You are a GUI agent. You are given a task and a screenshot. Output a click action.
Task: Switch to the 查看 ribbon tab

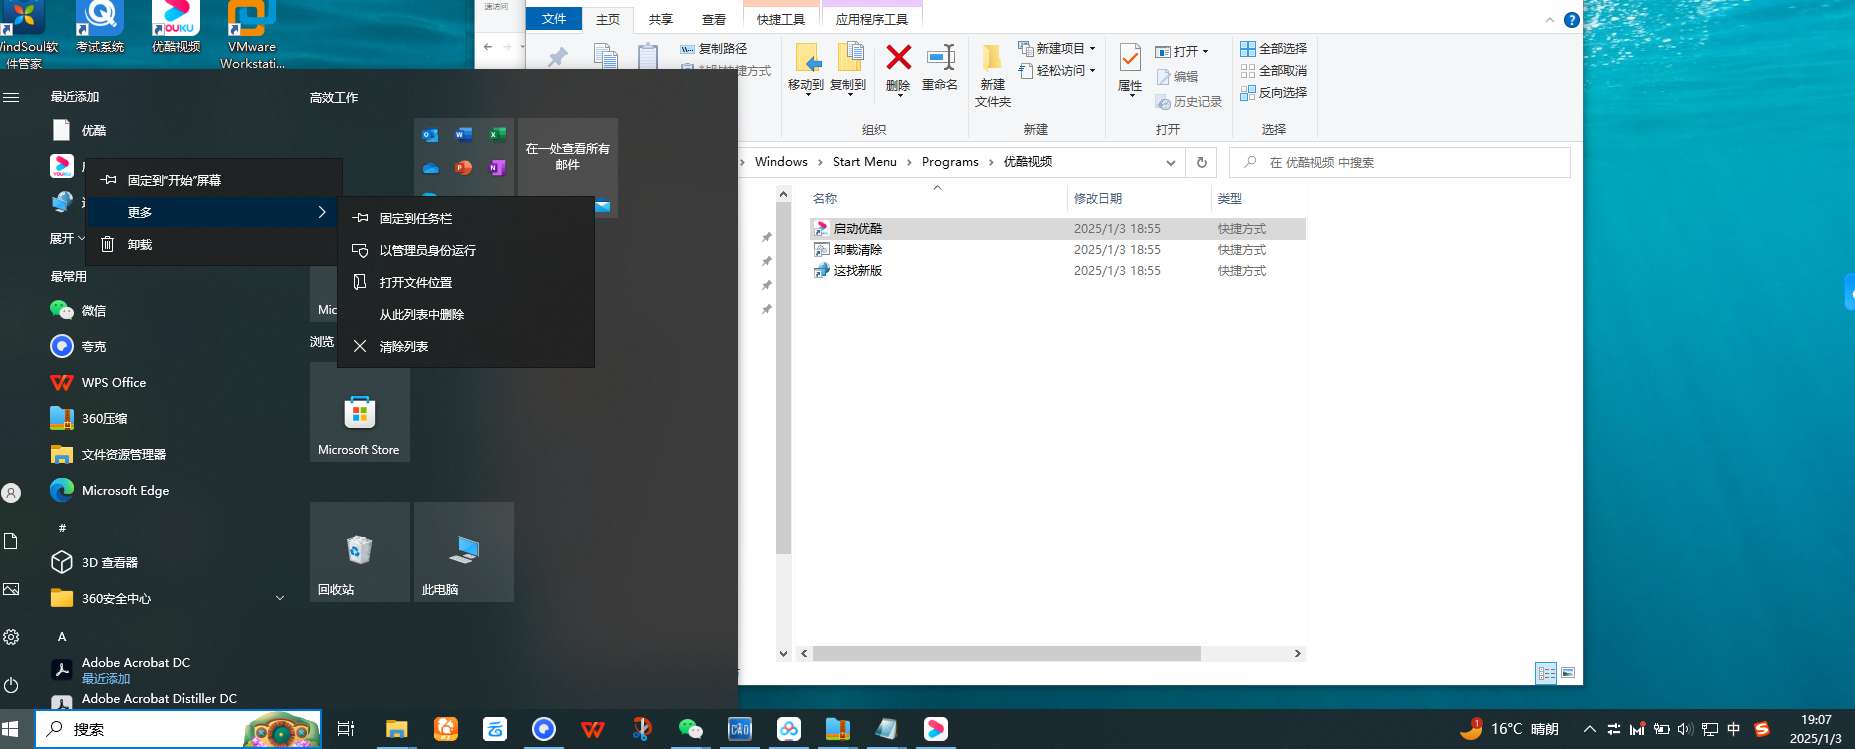(714, 19)
